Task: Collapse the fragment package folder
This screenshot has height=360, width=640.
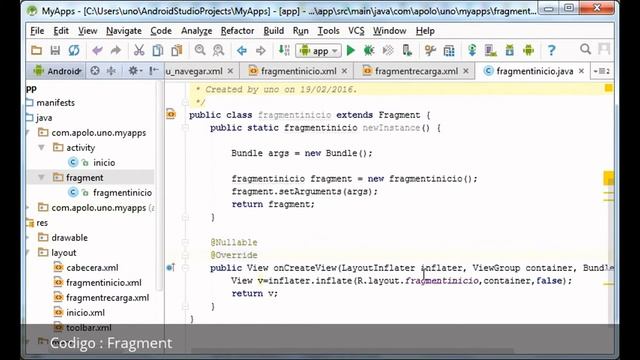Action: pos(41,178)
